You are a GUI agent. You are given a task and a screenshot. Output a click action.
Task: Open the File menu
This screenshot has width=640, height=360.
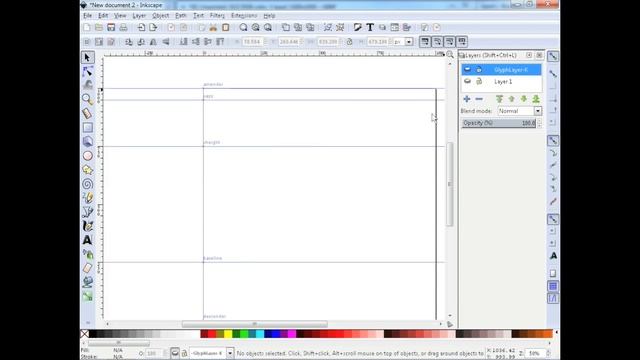pyautogui.click(x=87, y=16)
